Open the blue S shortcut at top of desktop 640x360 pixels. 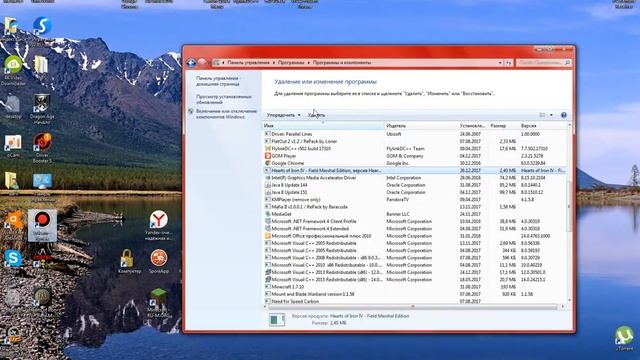[42, 27]
